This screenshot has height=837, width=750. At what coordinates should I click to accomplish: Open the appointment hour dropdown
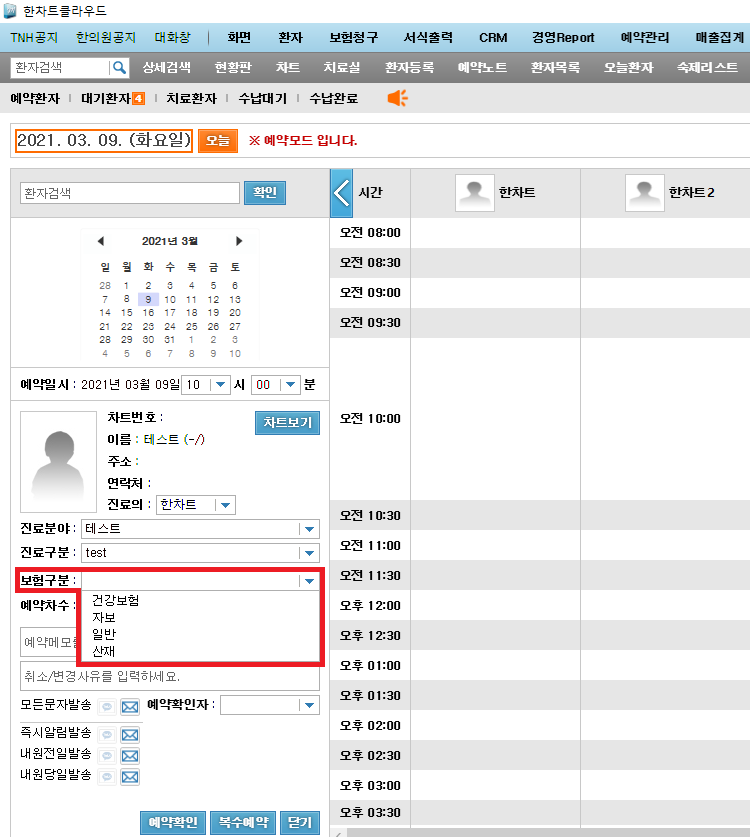click(x=220, y=385)
